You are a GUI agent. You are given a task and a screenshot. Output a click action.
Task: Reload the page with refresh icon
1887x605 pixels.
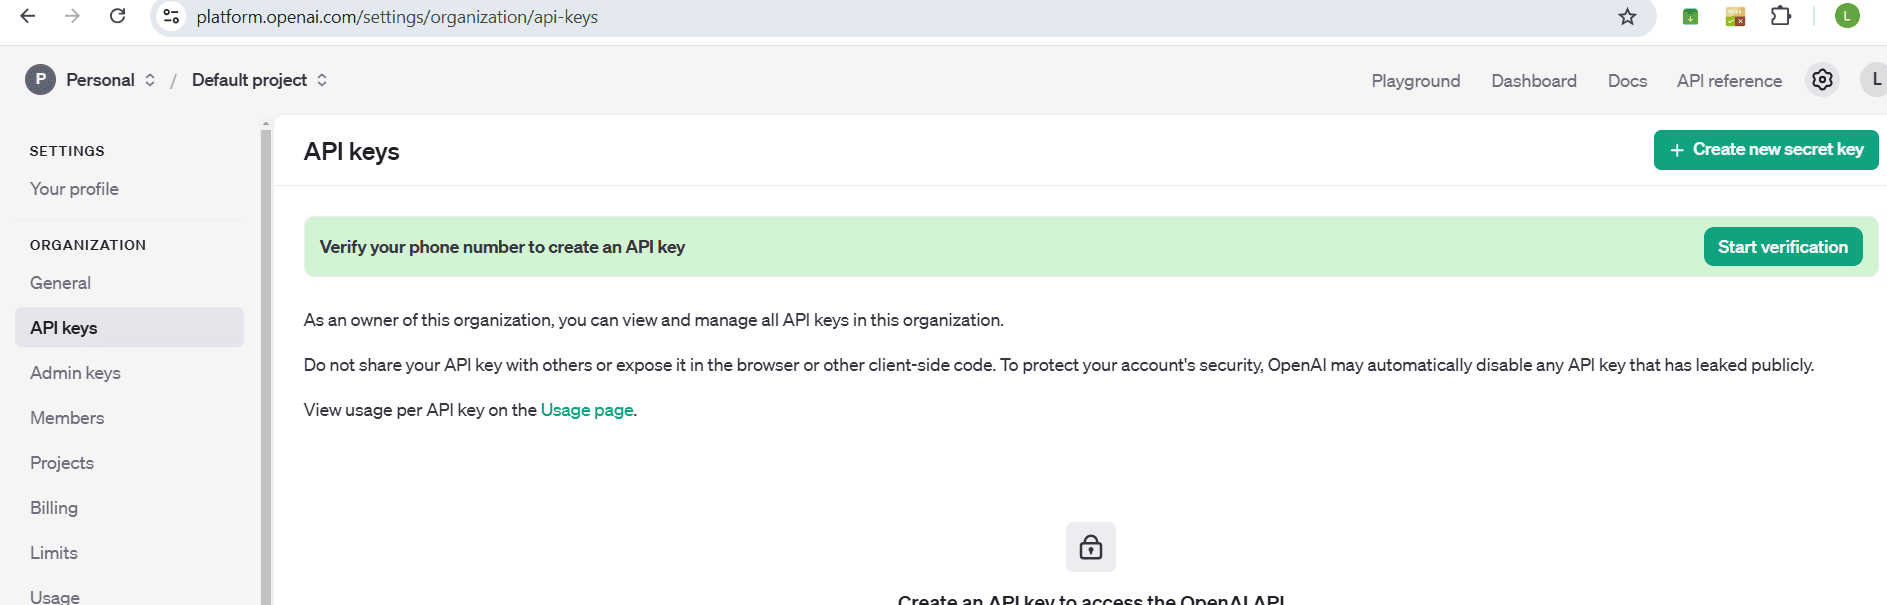click(117, 16)
